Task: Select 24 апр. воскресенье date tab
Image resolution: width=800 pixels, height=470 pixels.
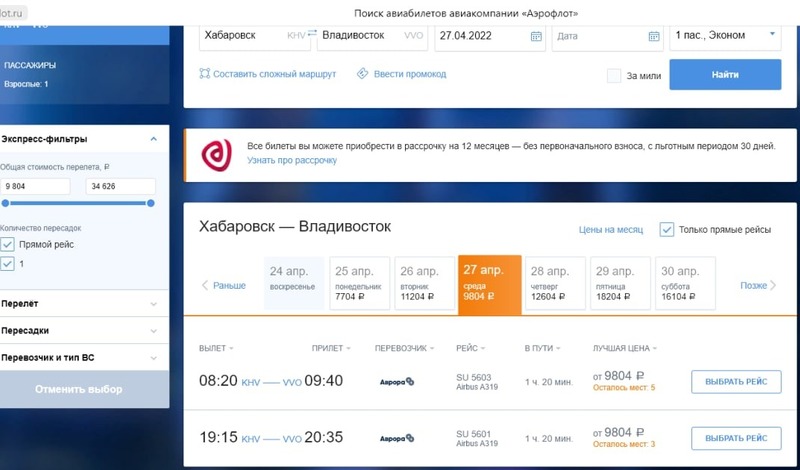Action: [x=294, y=283]
